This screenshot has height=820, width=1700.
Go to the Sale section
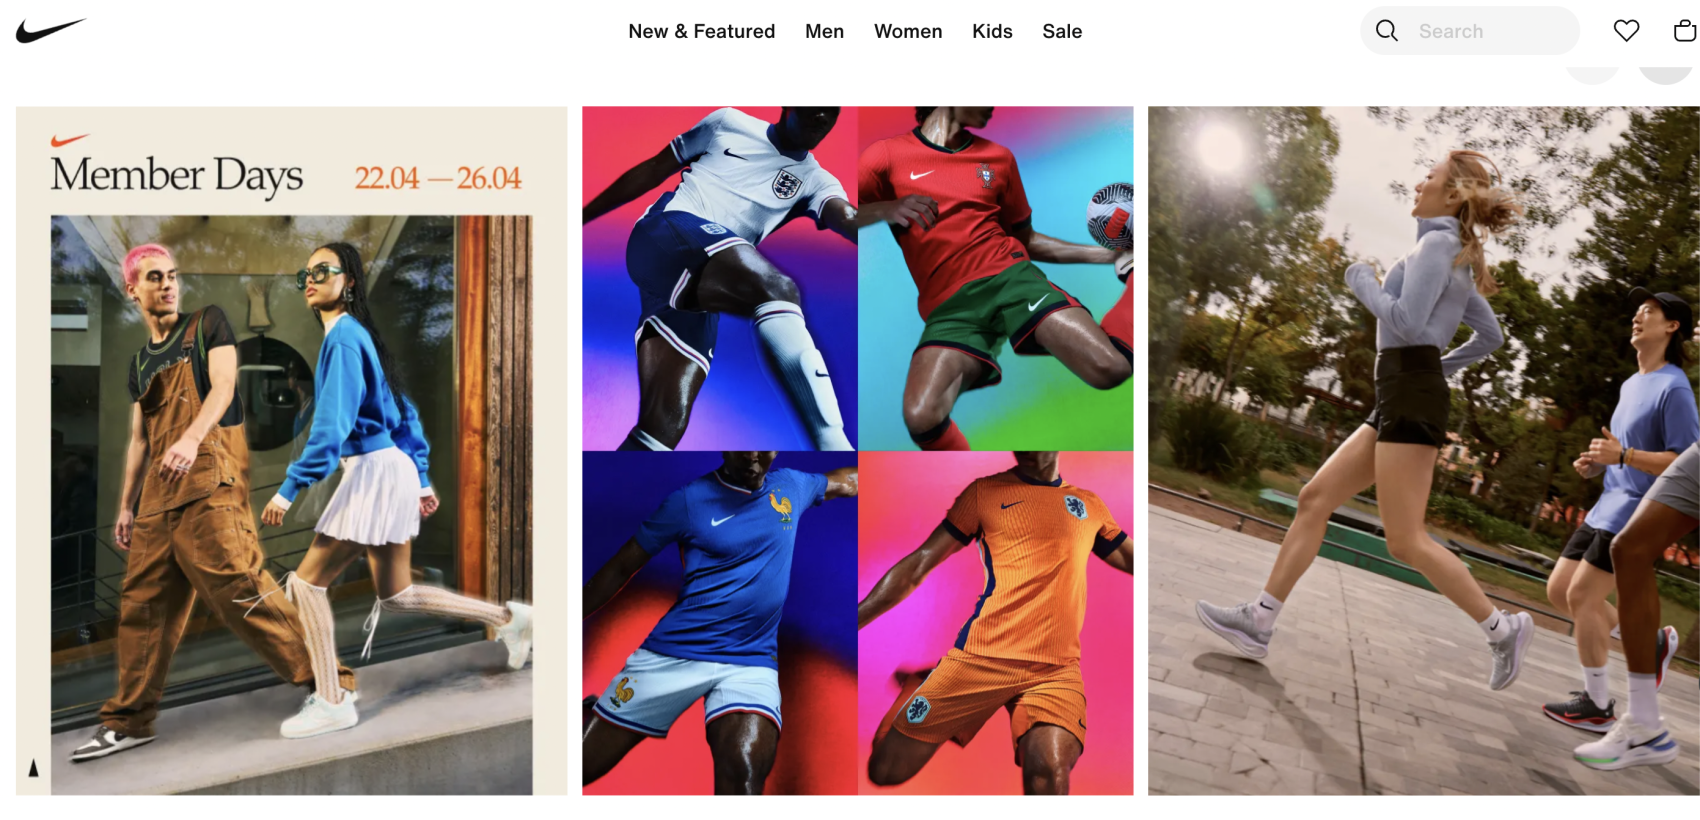click(x=1062, y=31)
